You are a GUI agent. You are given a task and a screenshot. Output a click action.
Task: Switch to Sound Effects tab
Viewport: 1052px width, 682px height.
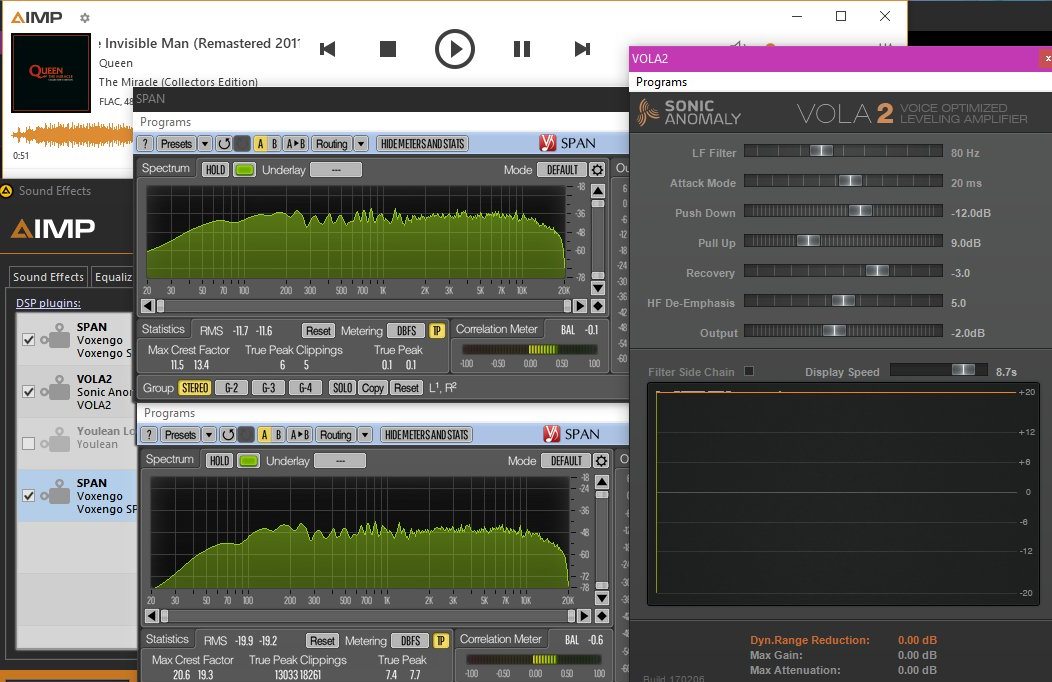48,277
